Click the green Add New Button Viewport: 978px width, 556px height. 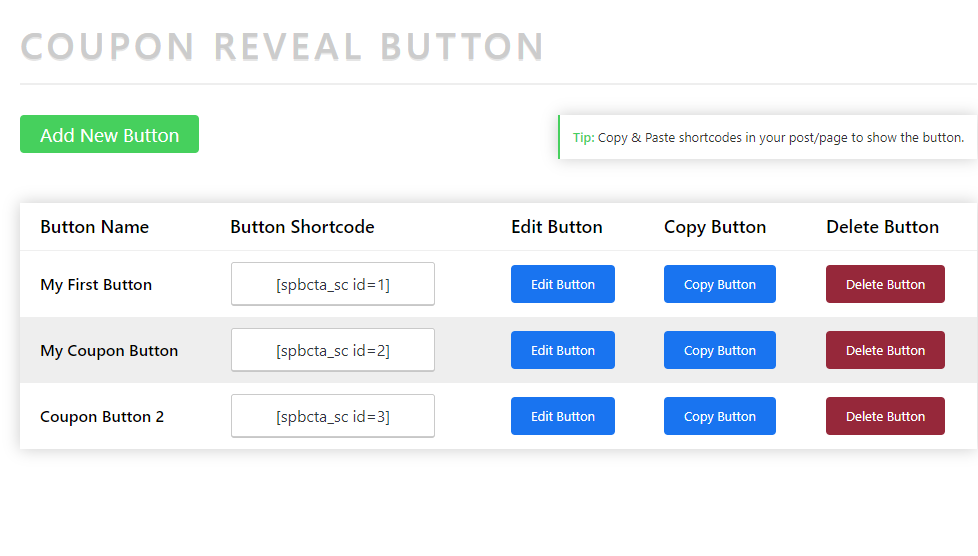point(109,135)
